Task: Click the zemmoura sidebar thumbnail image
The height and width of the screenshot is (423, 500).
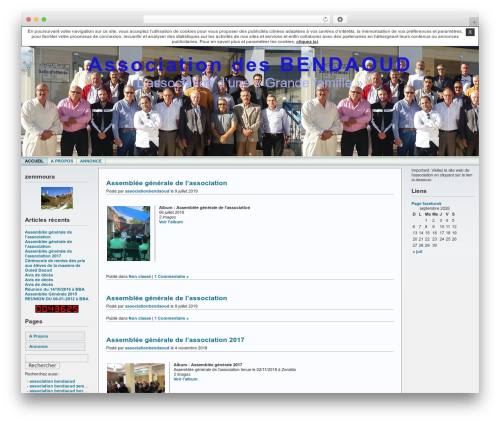Action: [57, 198]
